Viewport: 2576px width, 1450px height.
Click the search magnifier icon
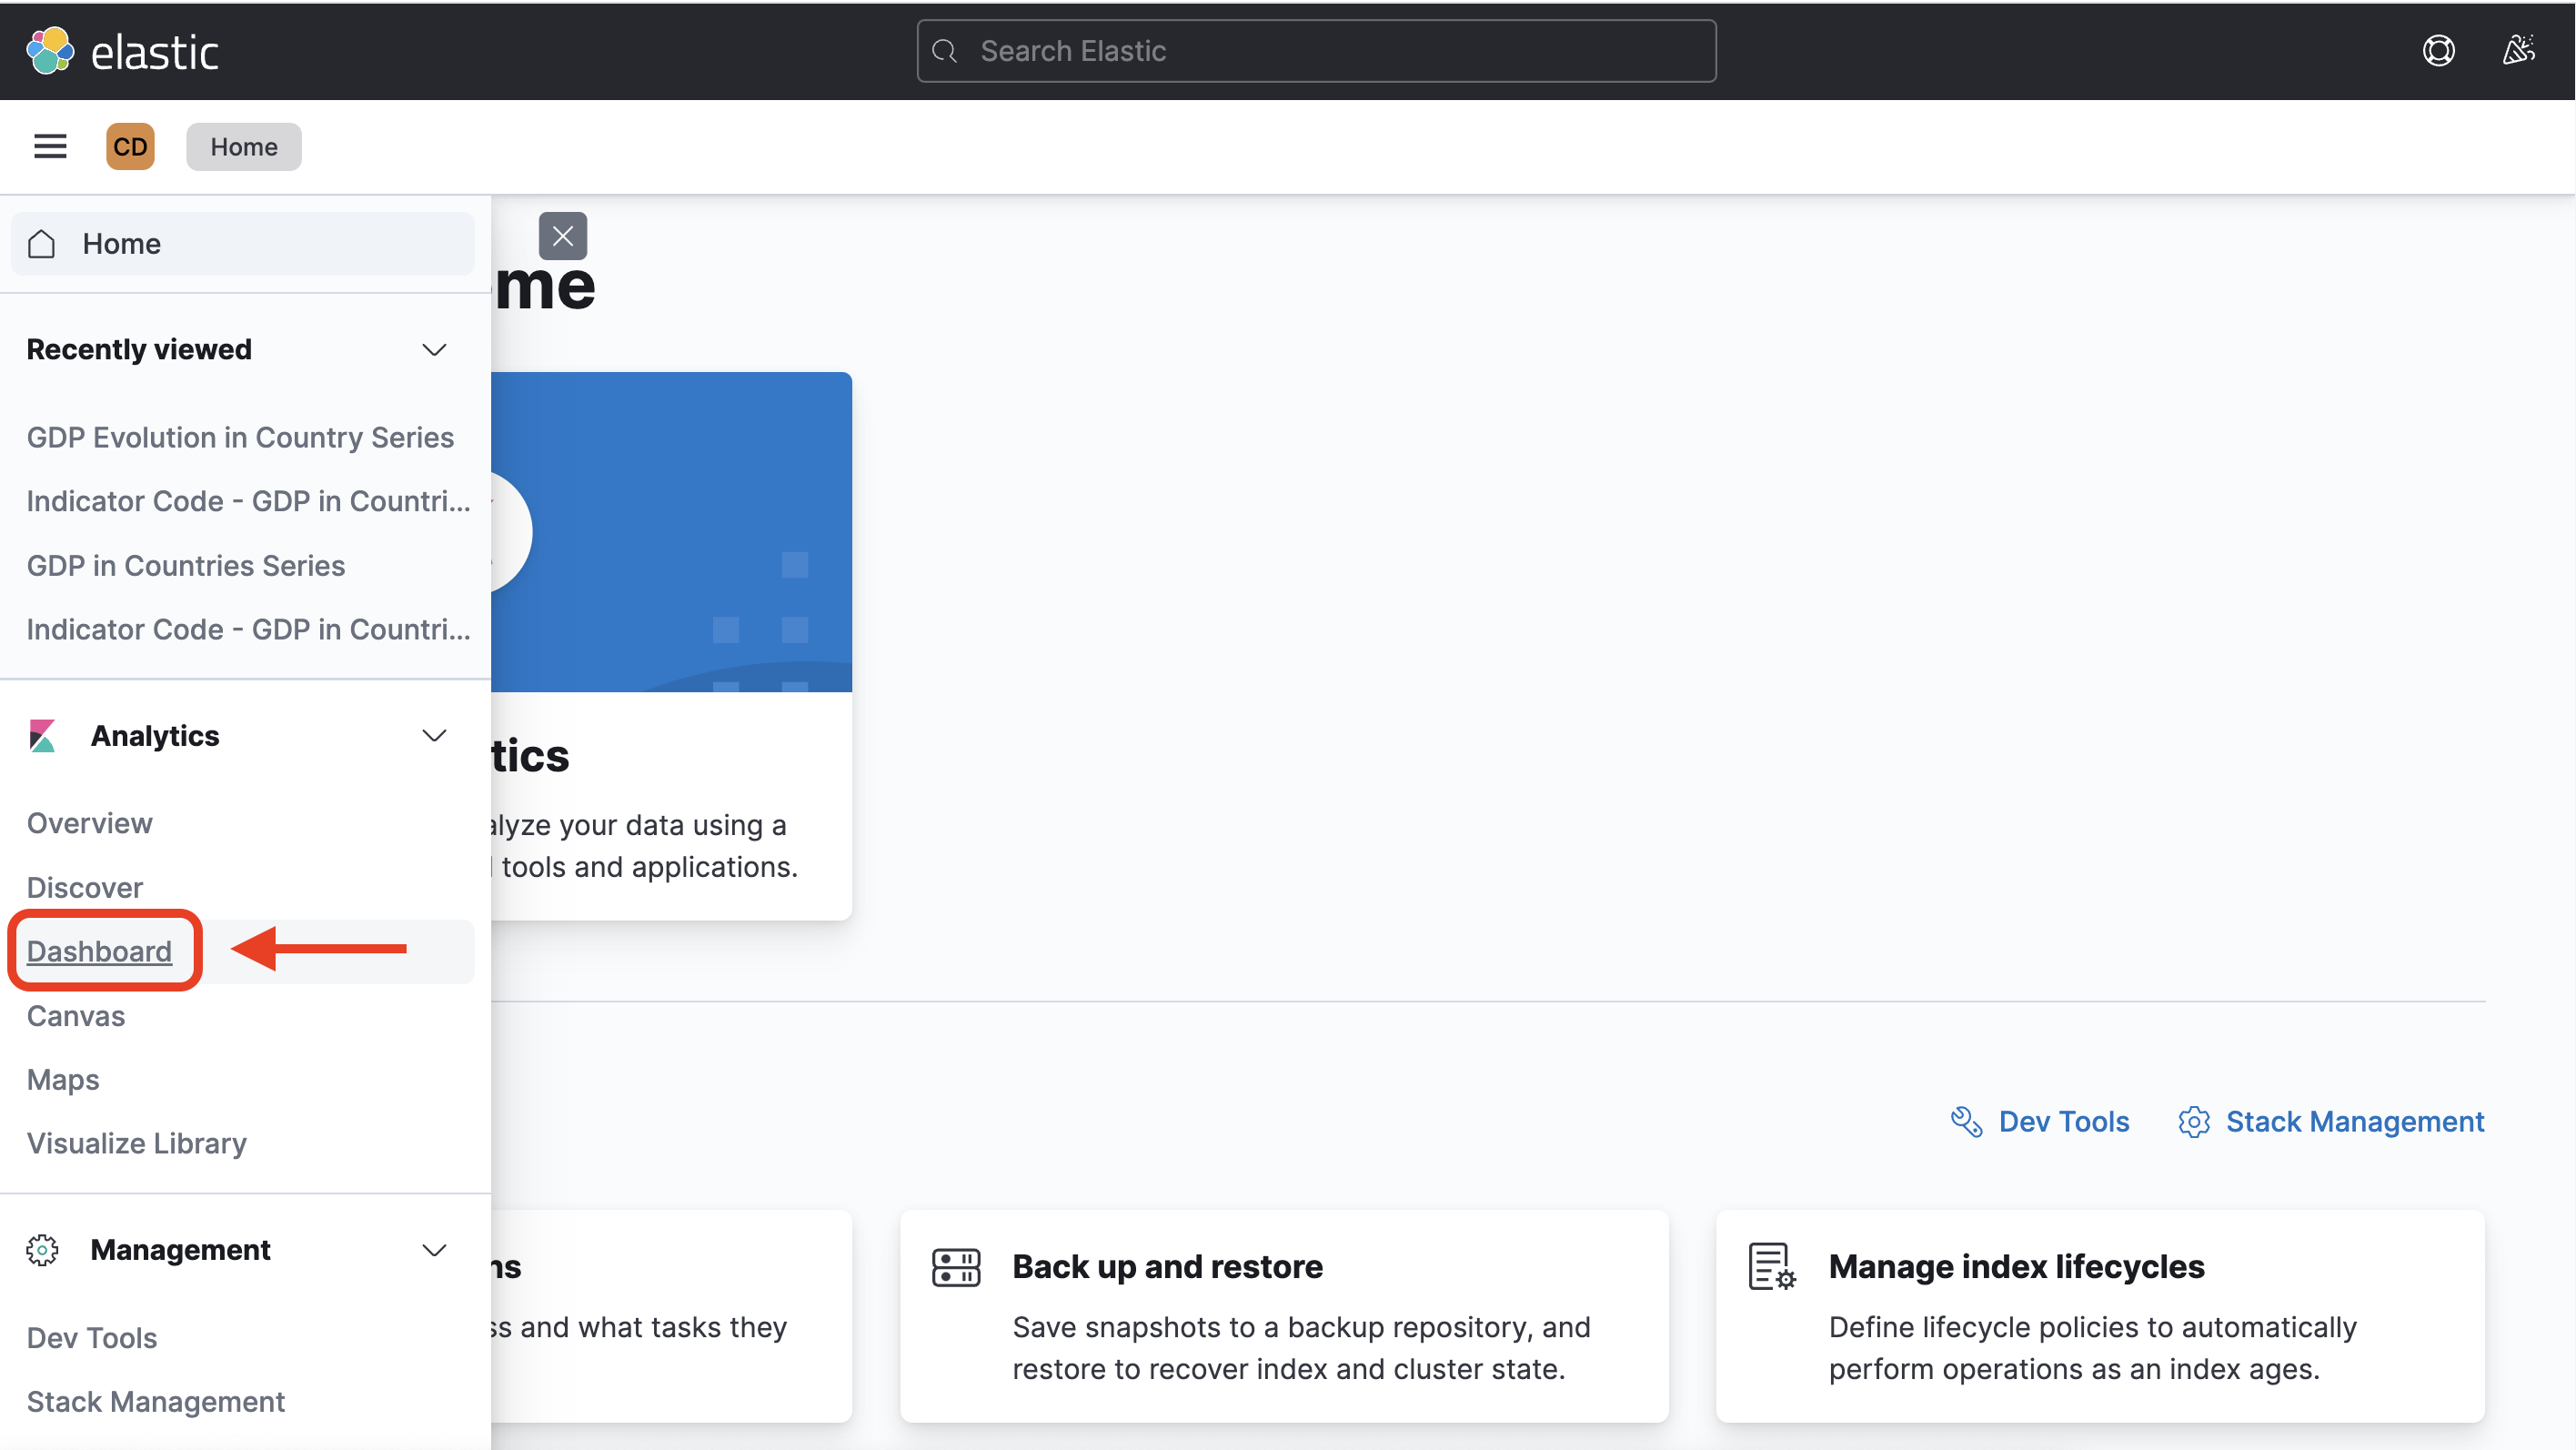[944, 51]
